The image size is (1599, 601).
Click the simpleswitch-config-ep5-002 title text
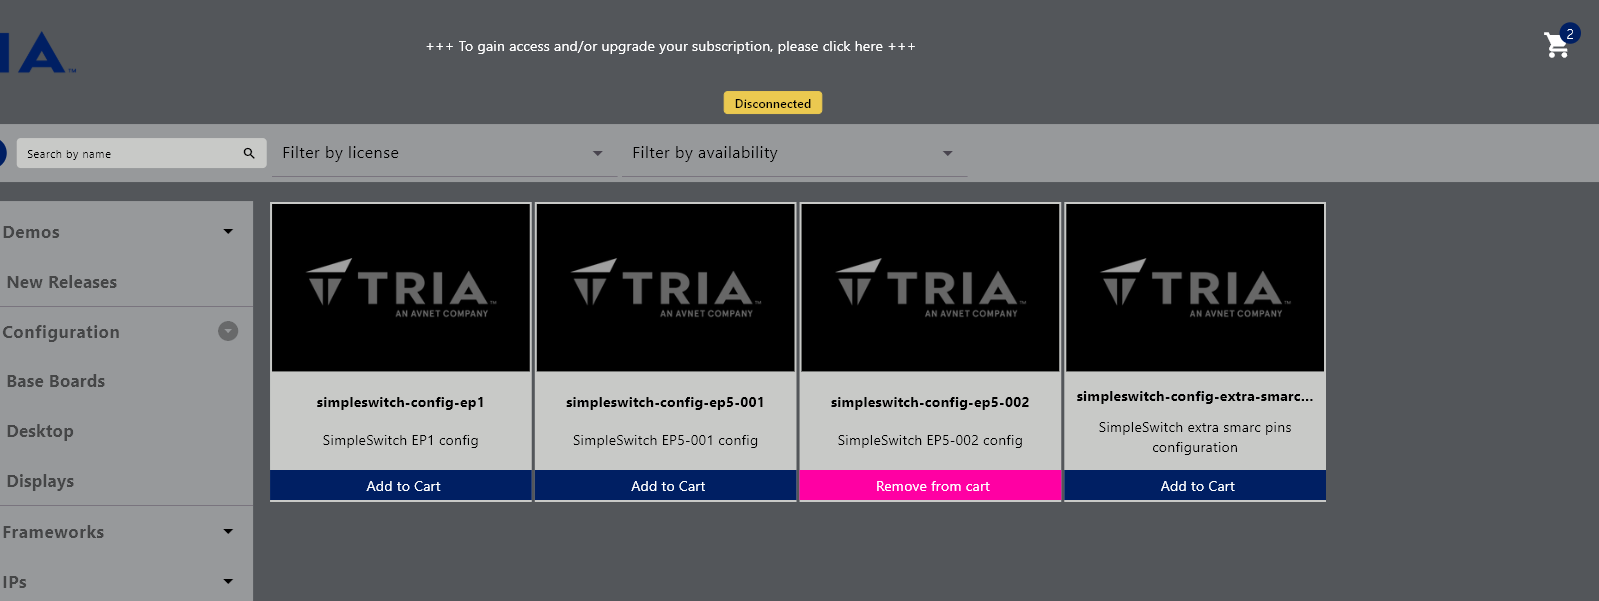(x=930, y=402)
